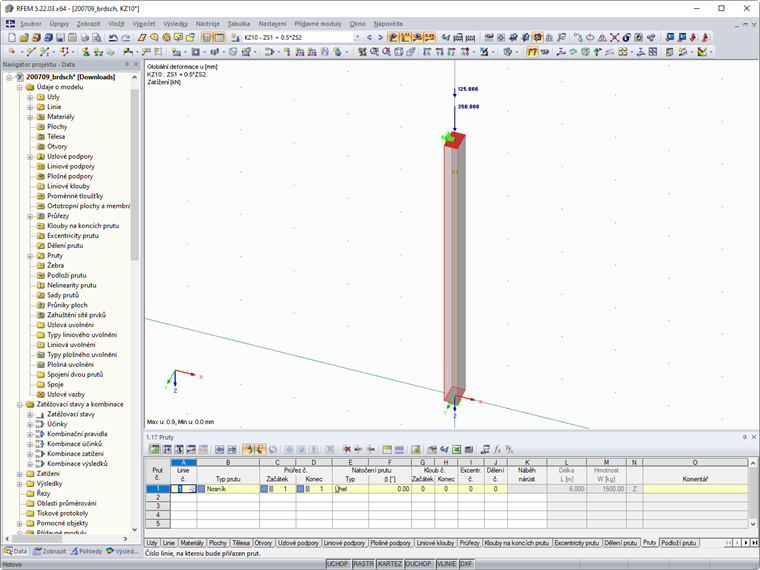Expand the Uzly tree node
Screen dimensions: 760x570
click(30, 97)
